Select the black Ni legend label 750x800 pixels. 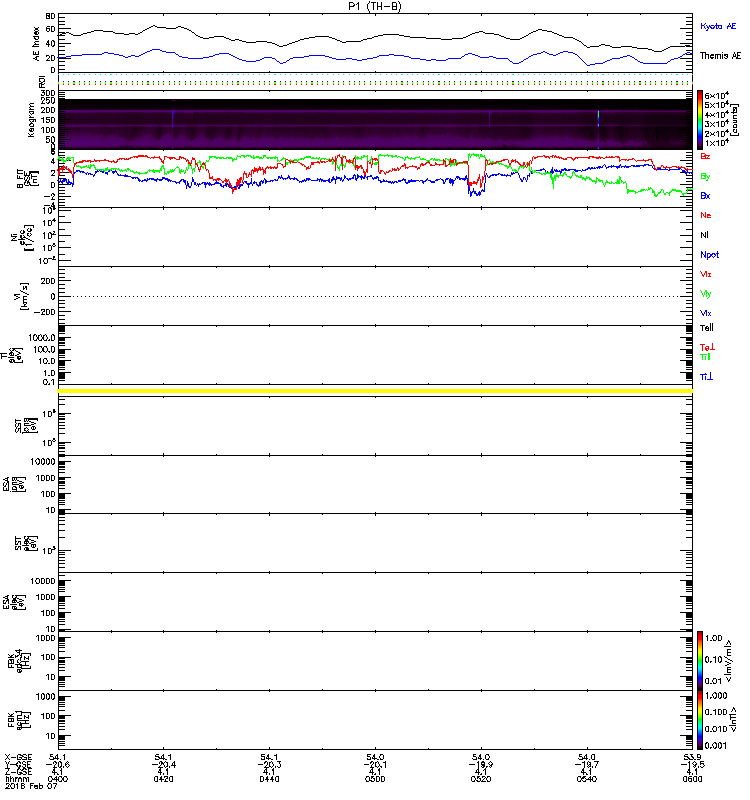coord(704,235)
